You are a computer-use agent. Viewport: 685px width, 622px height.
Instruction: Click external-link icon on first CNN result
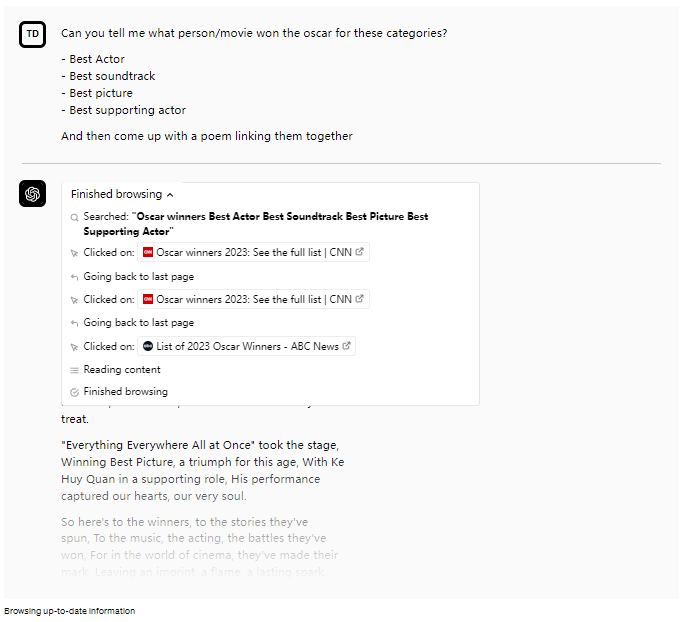(360, 253)
